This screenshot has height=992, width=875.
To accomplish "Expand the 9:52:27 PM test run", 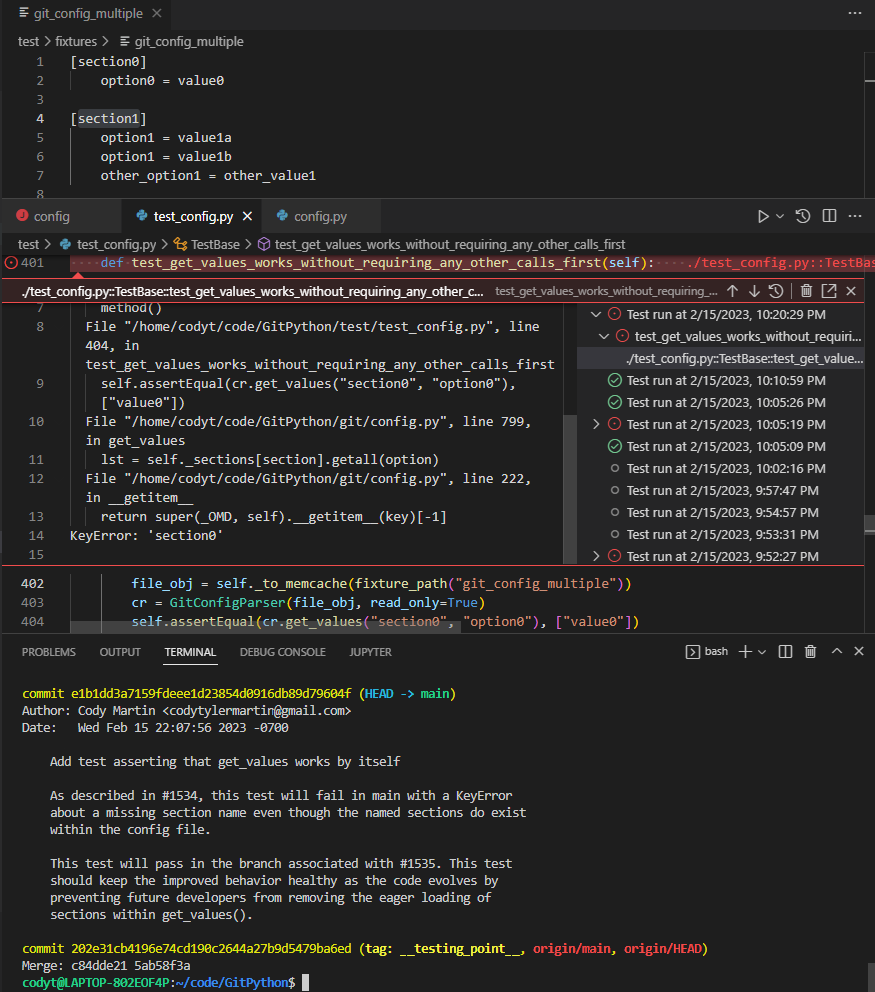I will 597,556.
